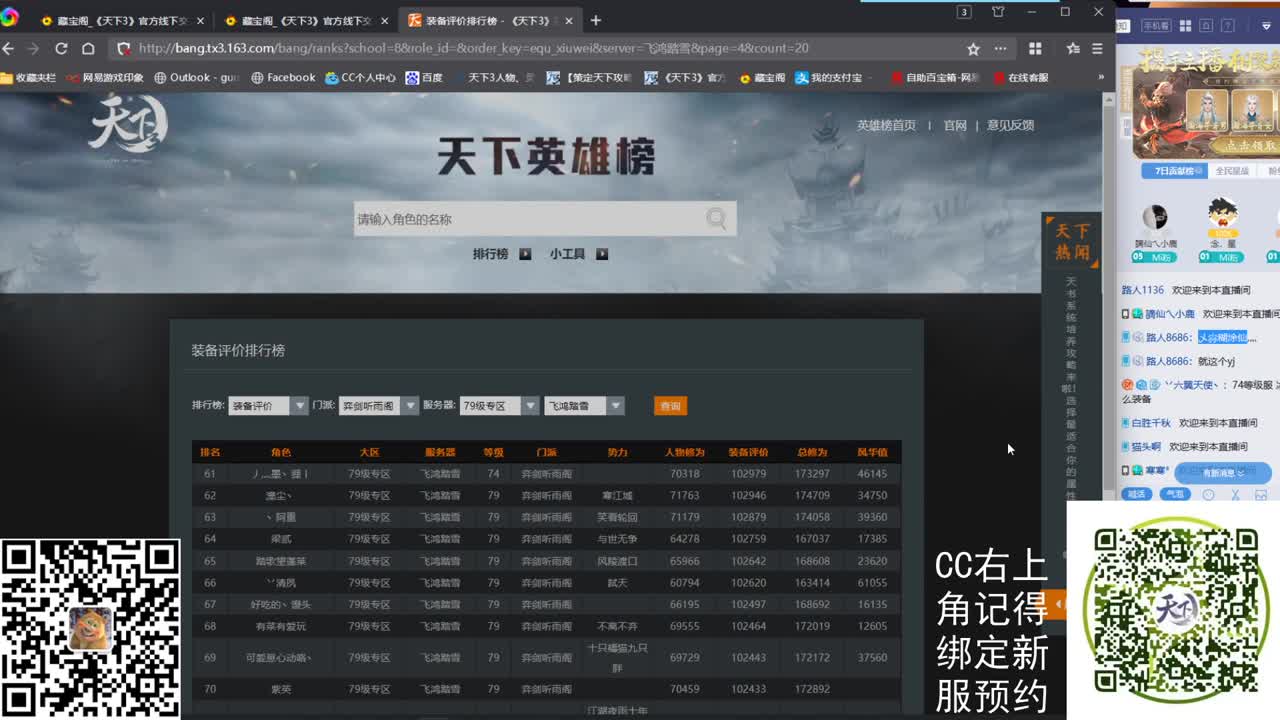The height and width of the screenshot is (720, 1280).
Task: Click the scissors screenshot icon in chat toolbar
Action: click(x=1235, y=494)
